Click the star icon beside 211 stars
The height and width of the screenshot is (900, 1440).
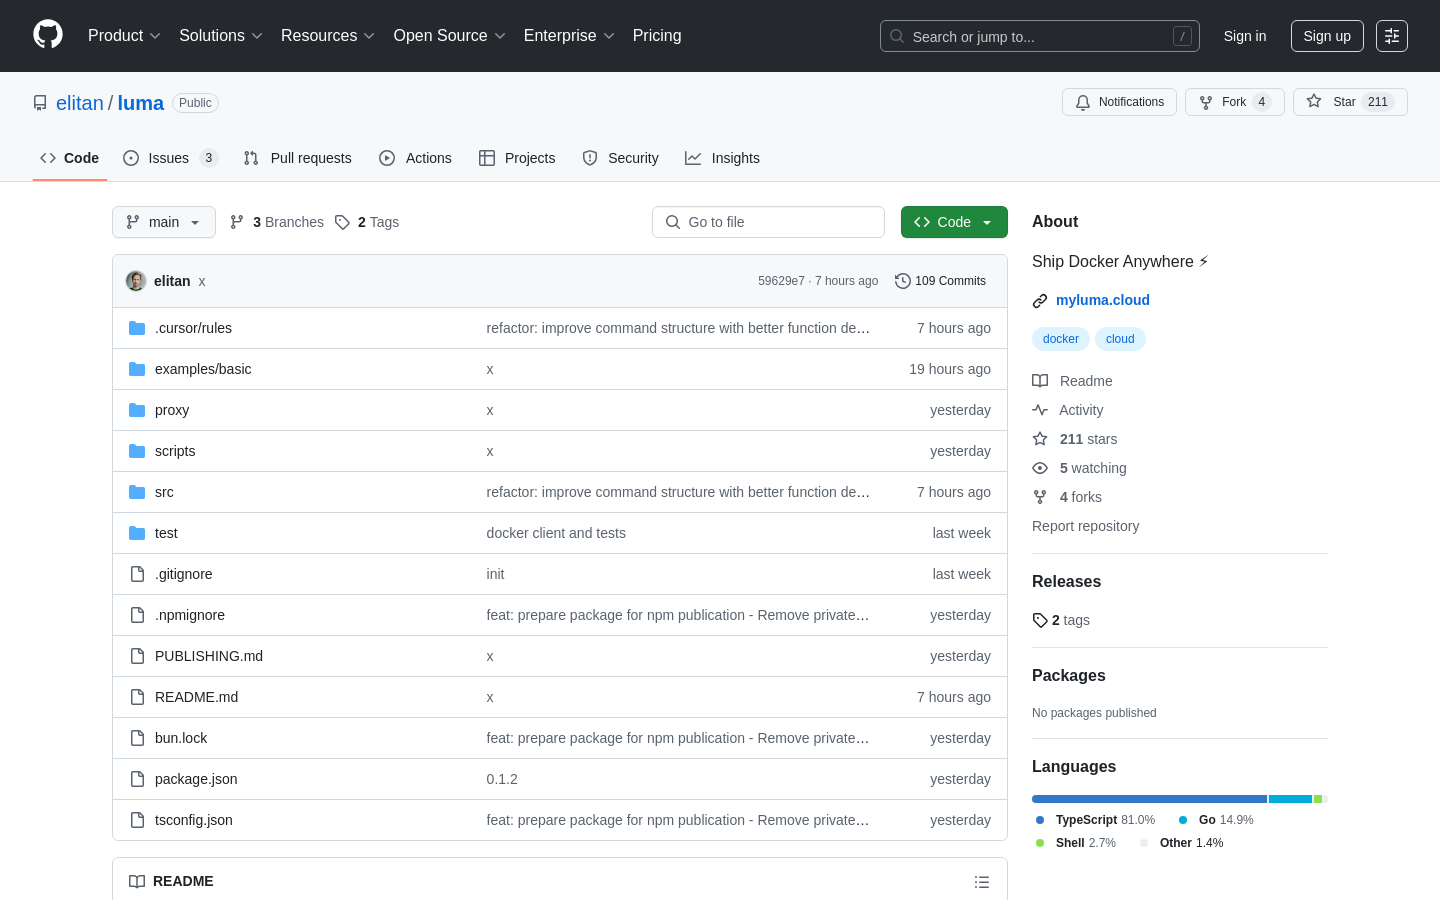[x=1040, y=439]
